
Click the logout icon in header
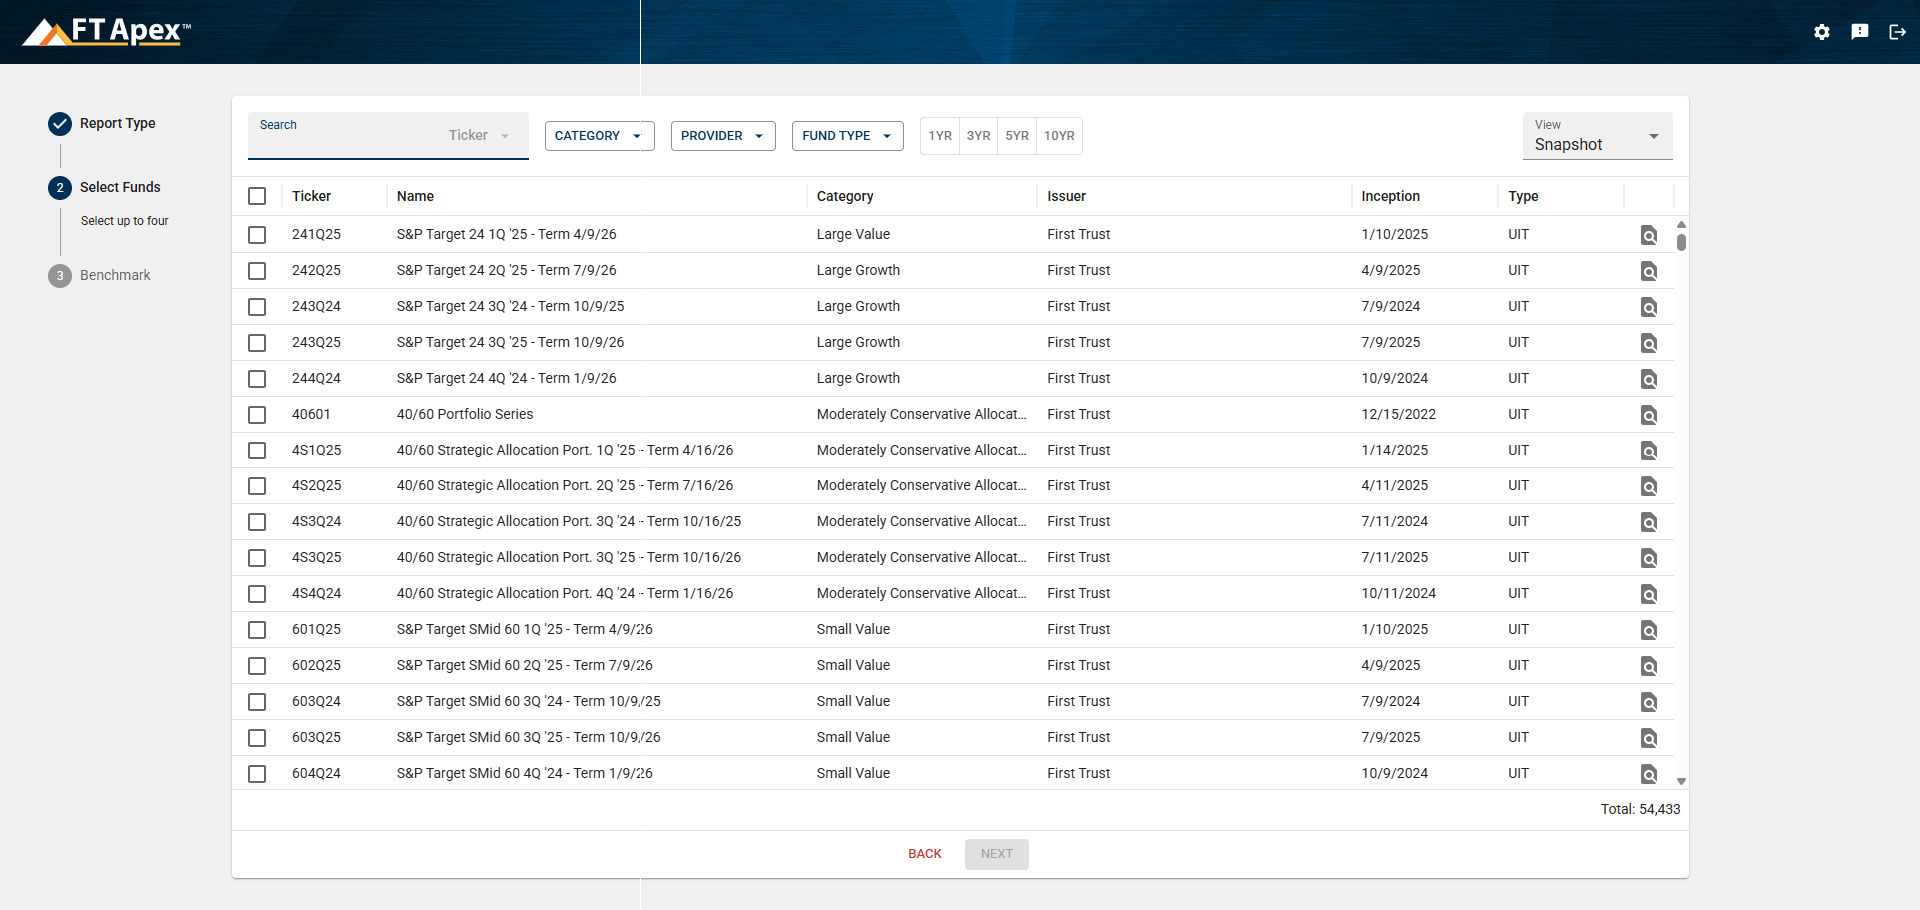click(x=1897, y=32)
